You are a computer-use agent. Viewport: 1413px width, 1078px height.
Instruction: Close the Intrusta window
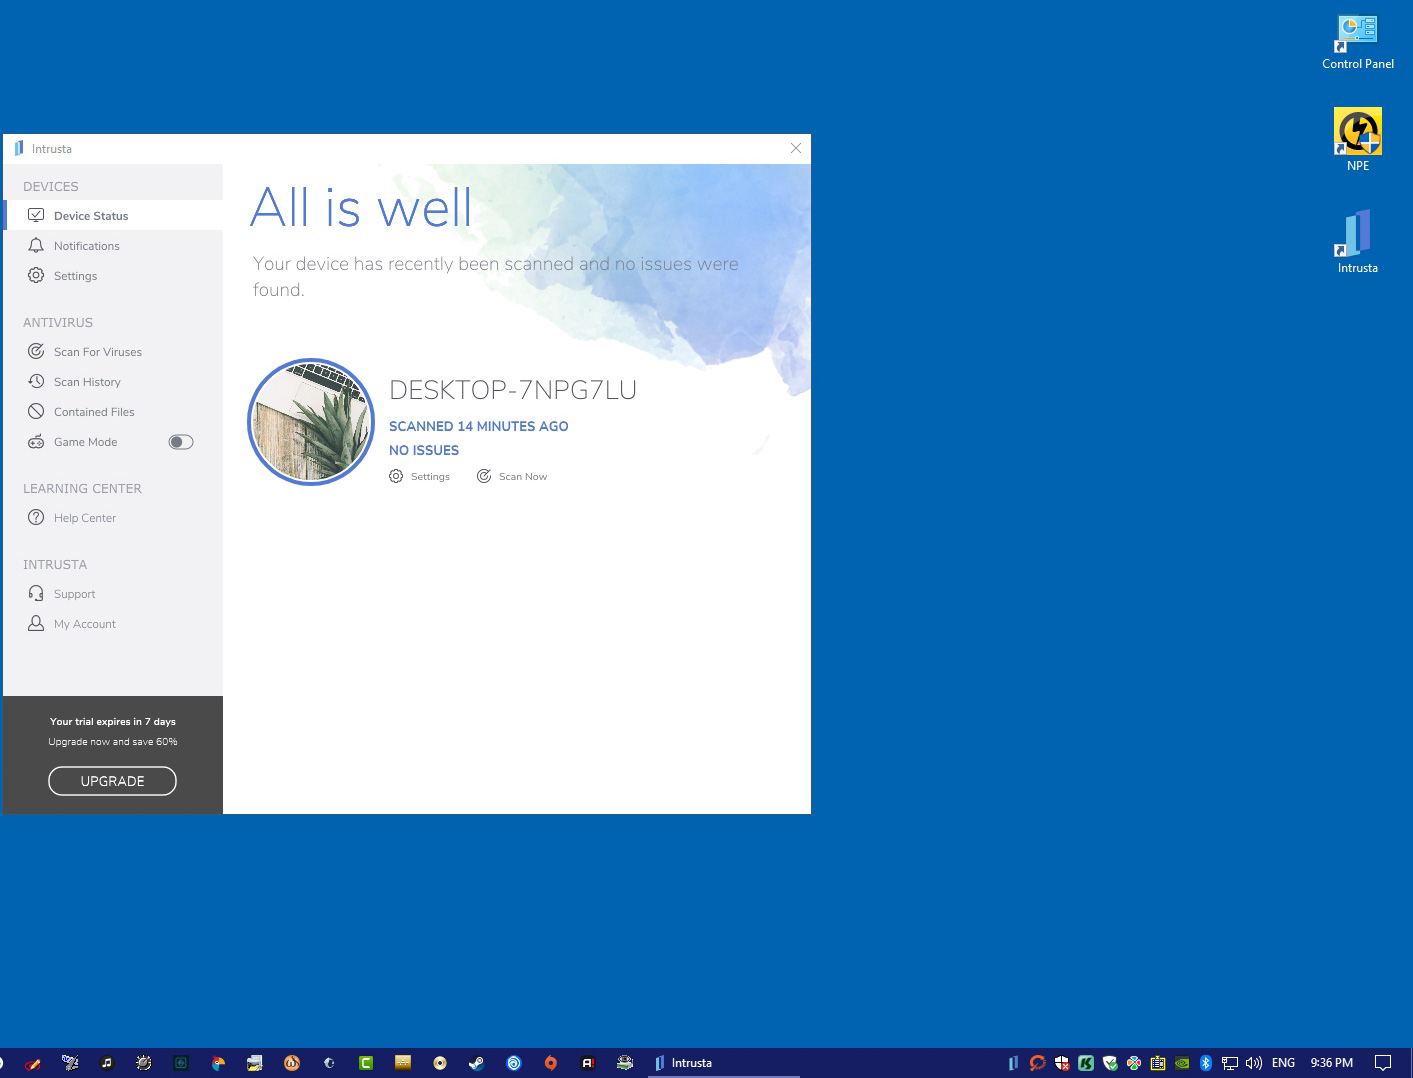[796, 148]
